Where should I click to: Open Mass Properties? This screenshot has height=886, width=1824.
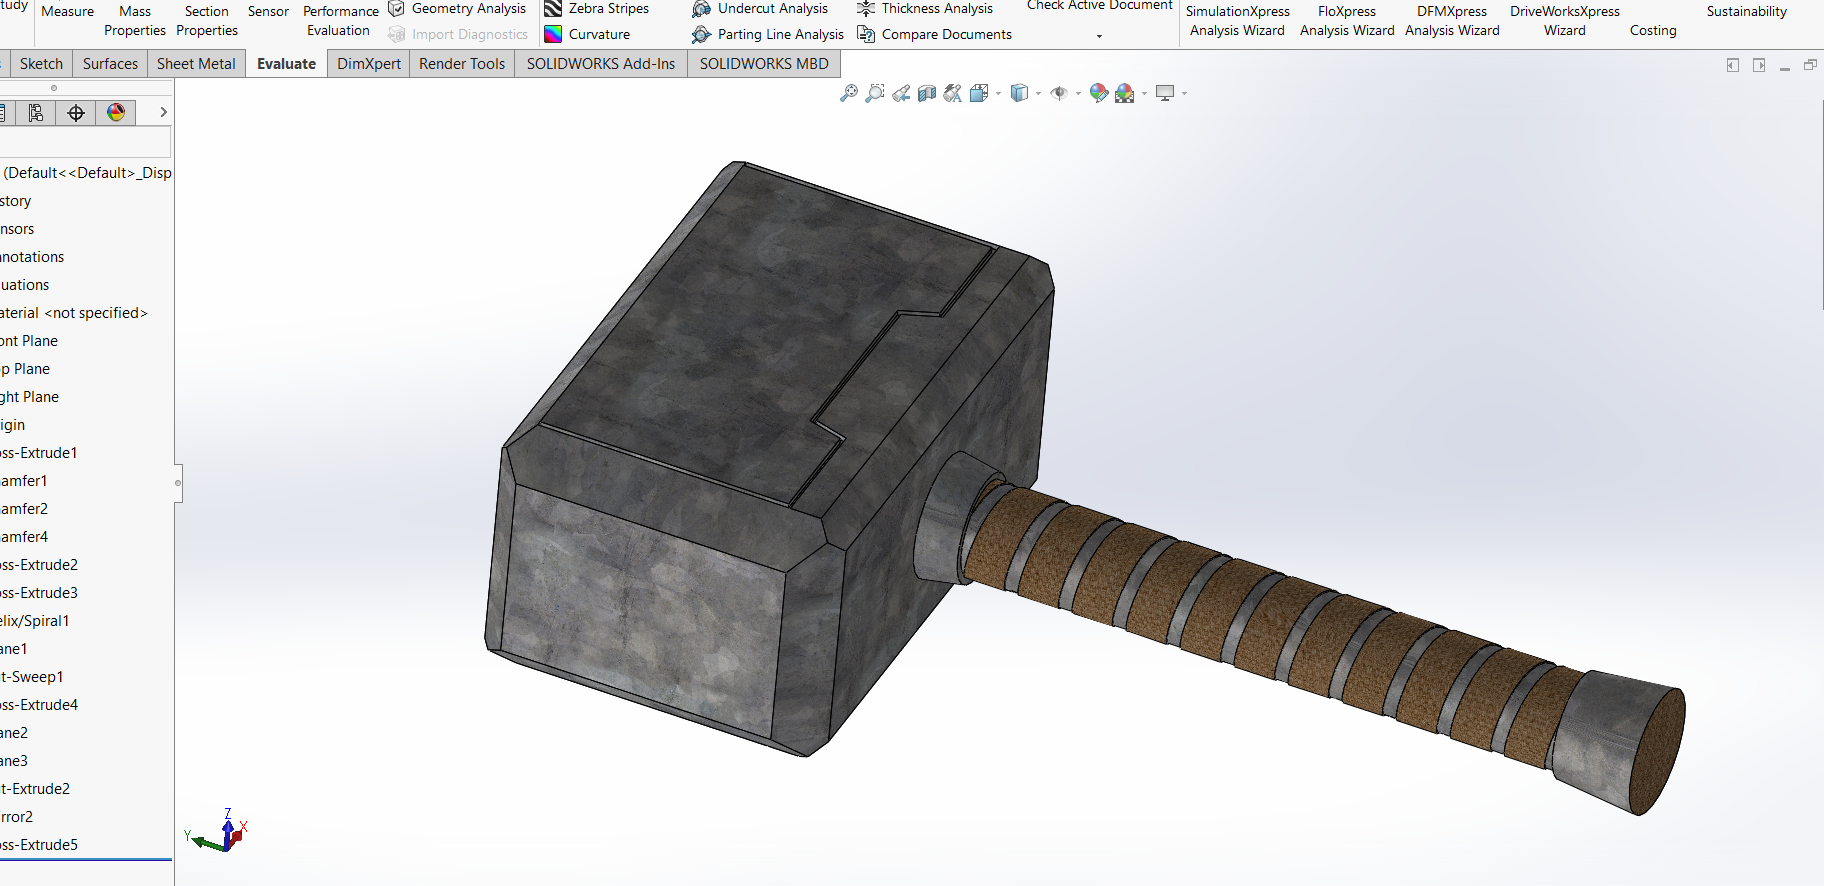point(135,21)
